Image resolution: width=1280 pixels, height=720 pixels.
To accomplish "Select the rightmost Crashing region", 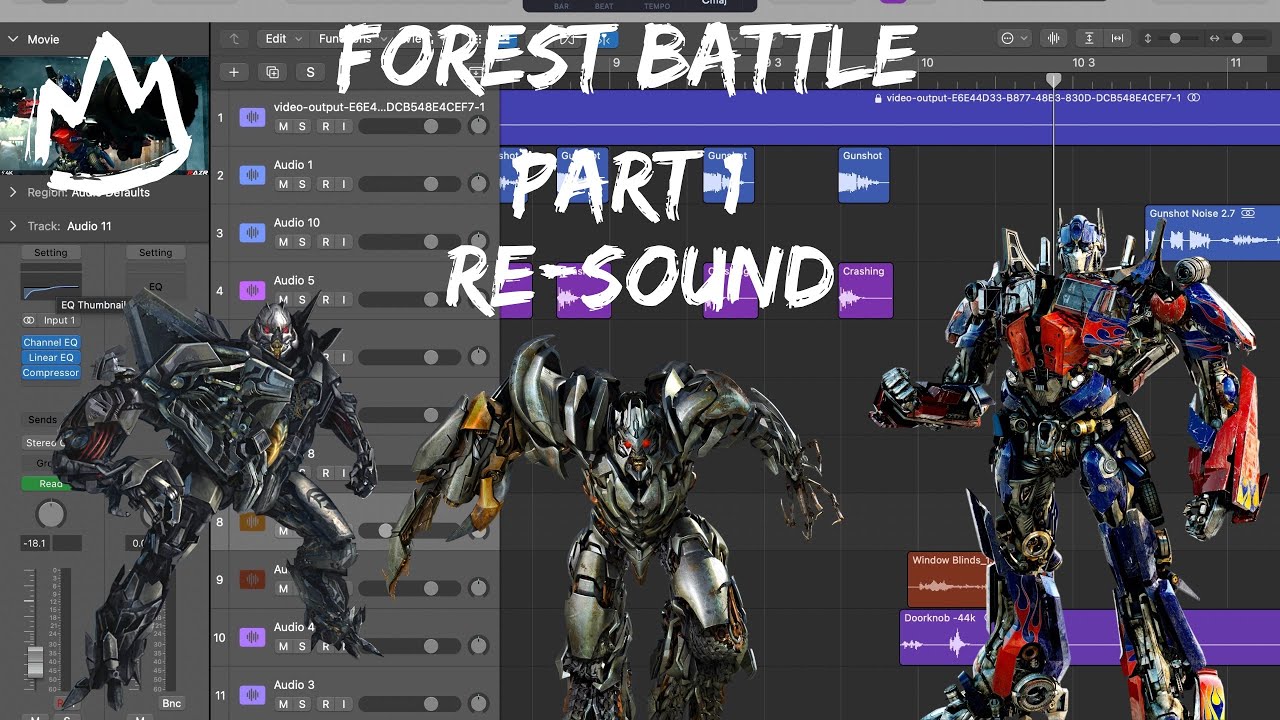I will point(865,290).
